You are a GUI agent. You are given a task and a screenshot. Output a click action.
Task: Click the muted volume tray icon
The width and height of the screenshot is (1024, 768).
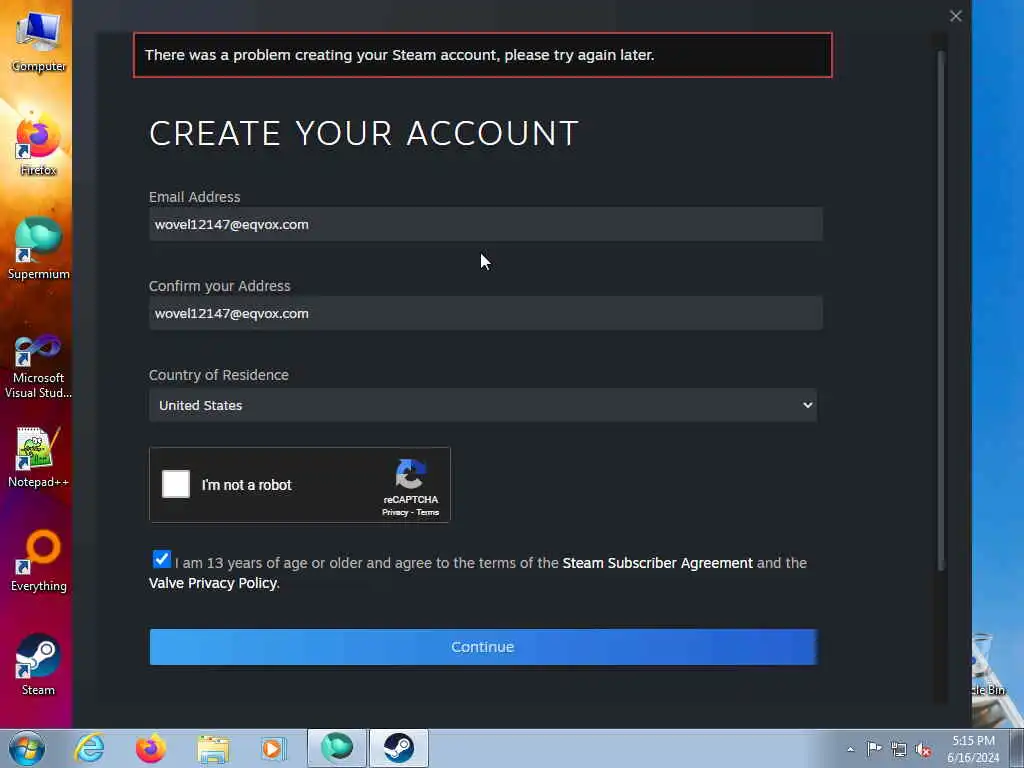(x=923, y=750)
